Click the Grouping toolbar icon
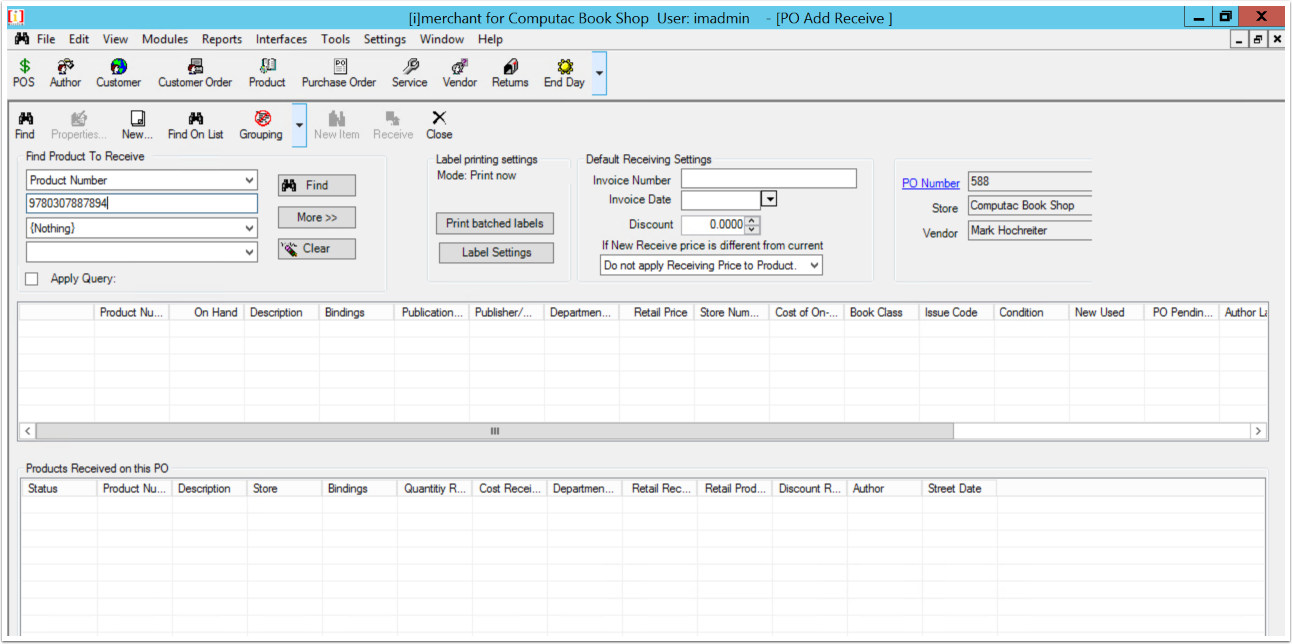The image size is (1292, 644). tap(261, 125)
